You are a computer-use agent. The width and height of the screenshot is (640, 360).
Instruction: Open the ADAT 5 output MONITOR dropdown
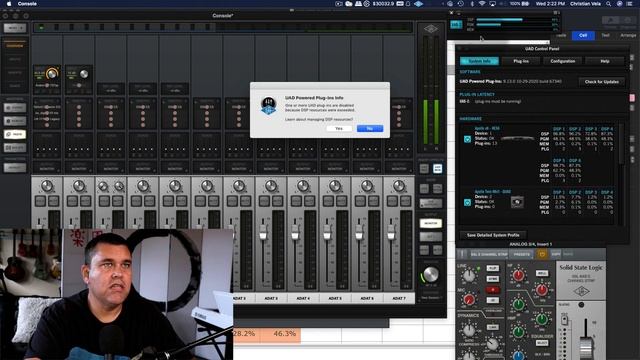tap(335, 168)
